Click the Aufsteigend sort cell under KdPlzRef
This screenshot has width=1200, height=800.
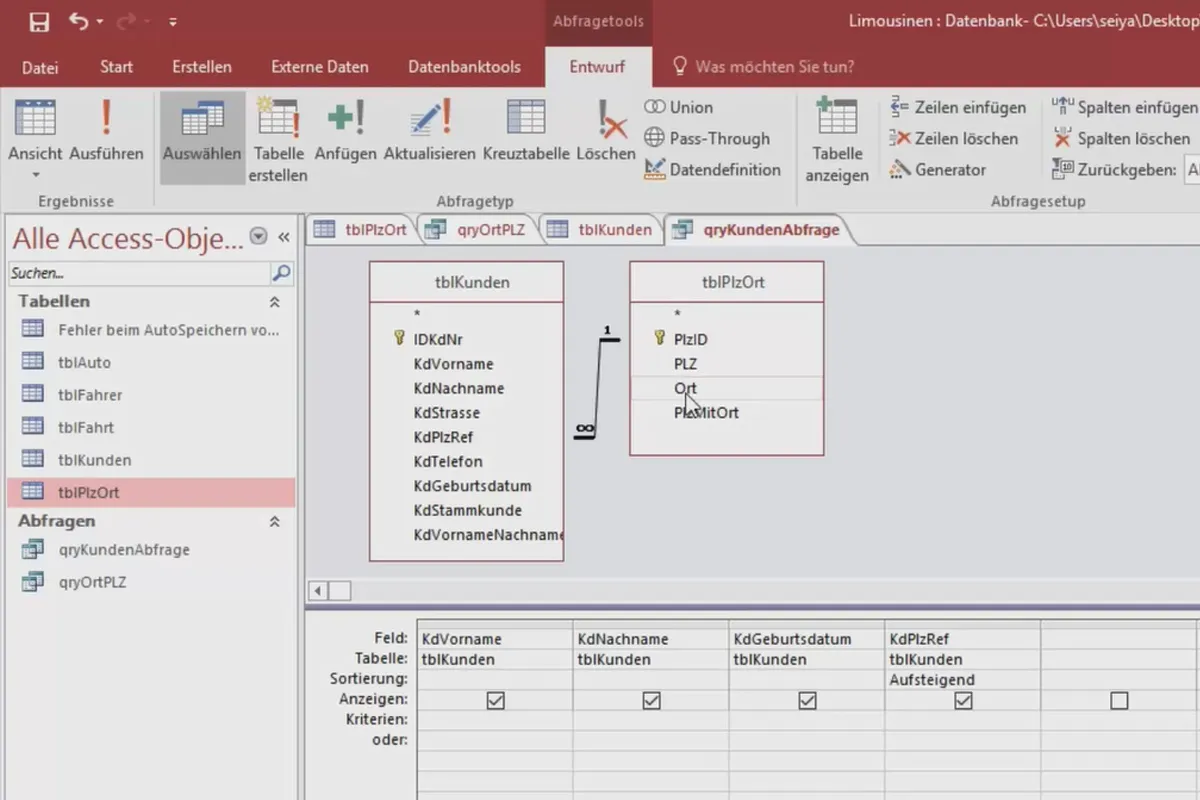click(962, 680)
